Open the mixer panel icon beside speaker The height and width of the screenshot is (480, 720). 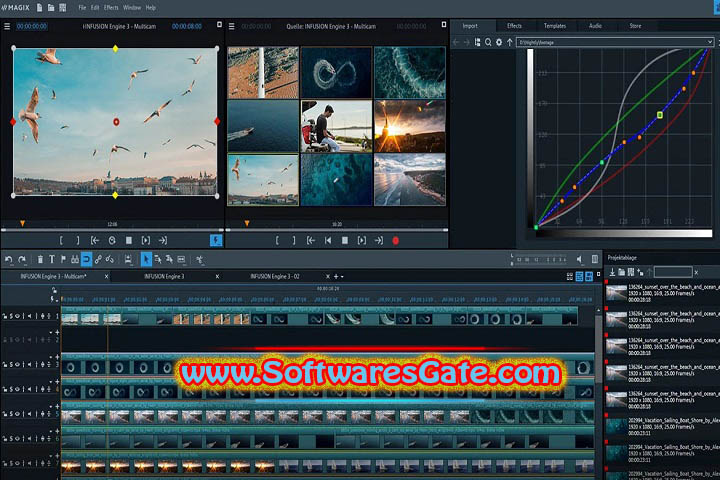(595, 260)
